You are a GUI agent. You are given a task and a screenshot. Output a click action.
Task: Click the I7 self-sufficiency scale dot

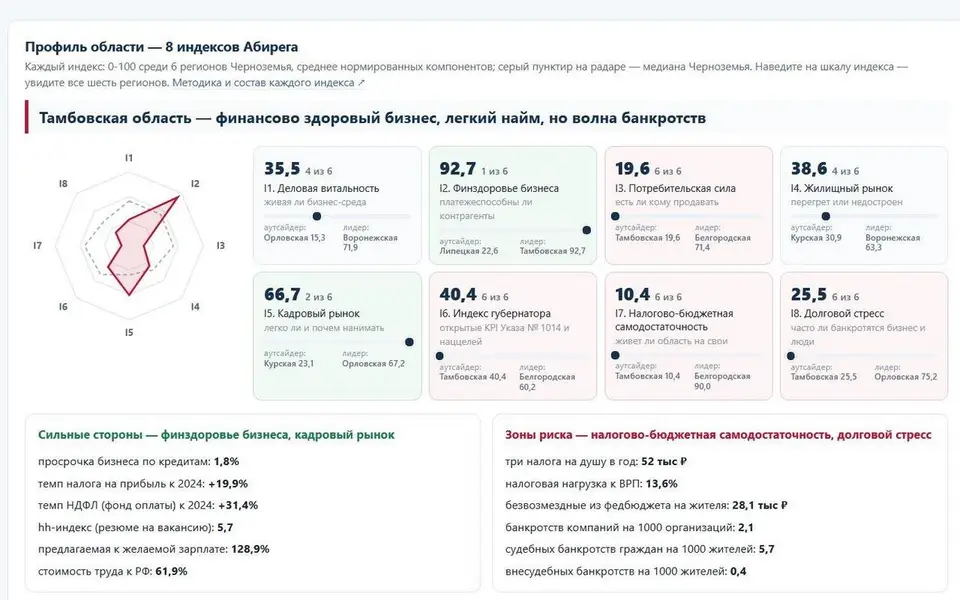(615, 355)
